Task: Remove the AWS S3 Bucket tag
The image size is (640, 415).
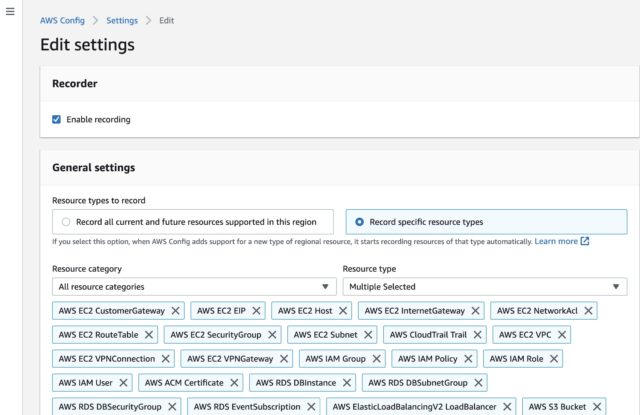Action: point(597,407)
